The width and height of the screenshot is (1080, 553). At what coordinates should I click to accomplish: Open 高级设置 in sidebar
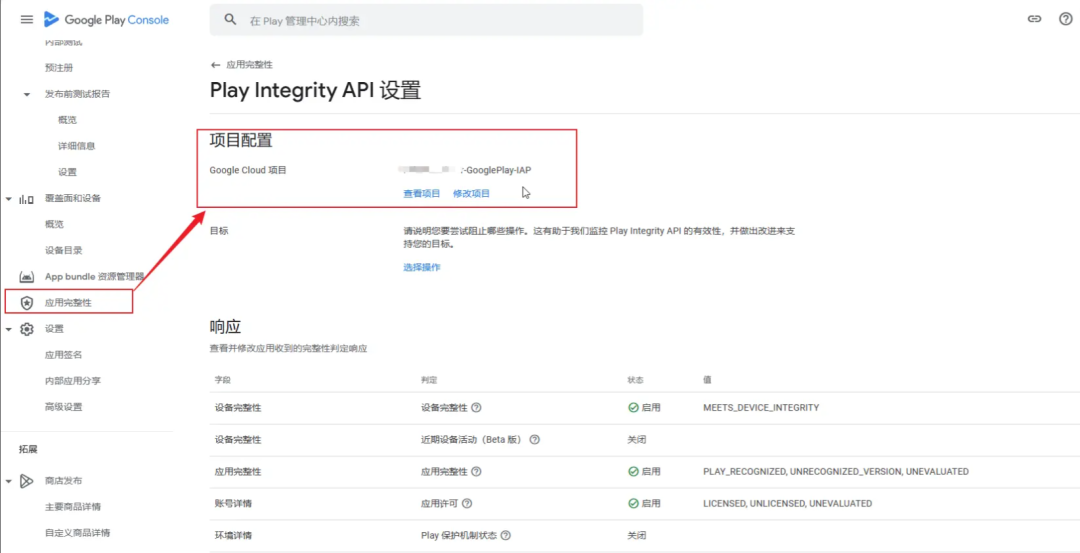click(63, 407)
